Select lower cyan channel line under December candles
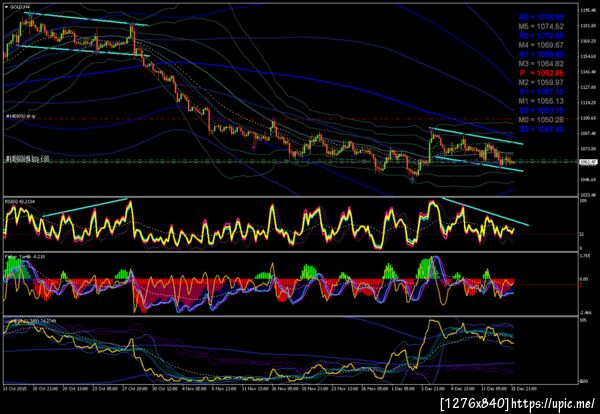600x414 pixels. (x=479, y=163)
